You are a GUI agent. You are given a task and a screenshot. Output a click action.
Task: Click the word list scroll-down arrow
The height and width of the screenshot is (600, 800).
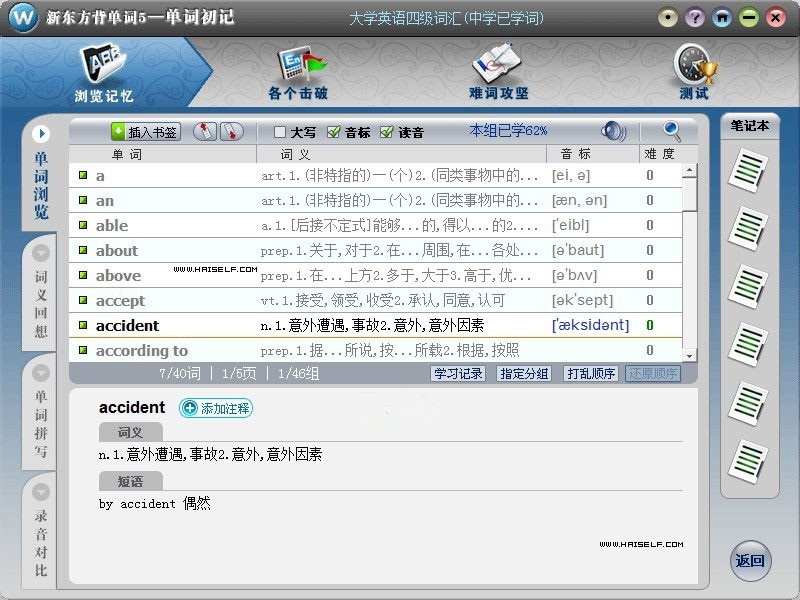coord(689,356)
